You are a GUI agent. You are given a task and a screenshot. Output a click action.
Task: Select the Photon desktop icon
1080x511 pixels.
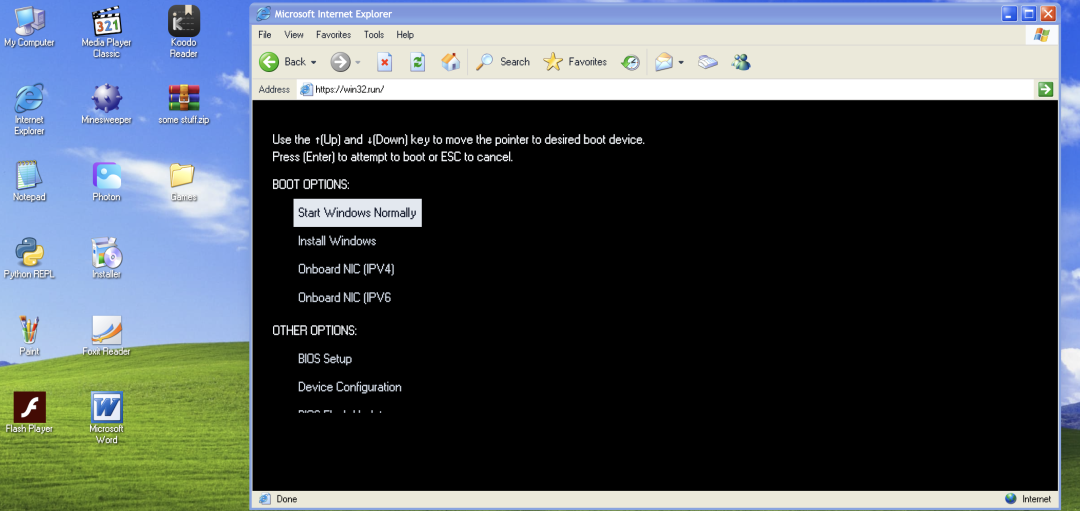106,181
